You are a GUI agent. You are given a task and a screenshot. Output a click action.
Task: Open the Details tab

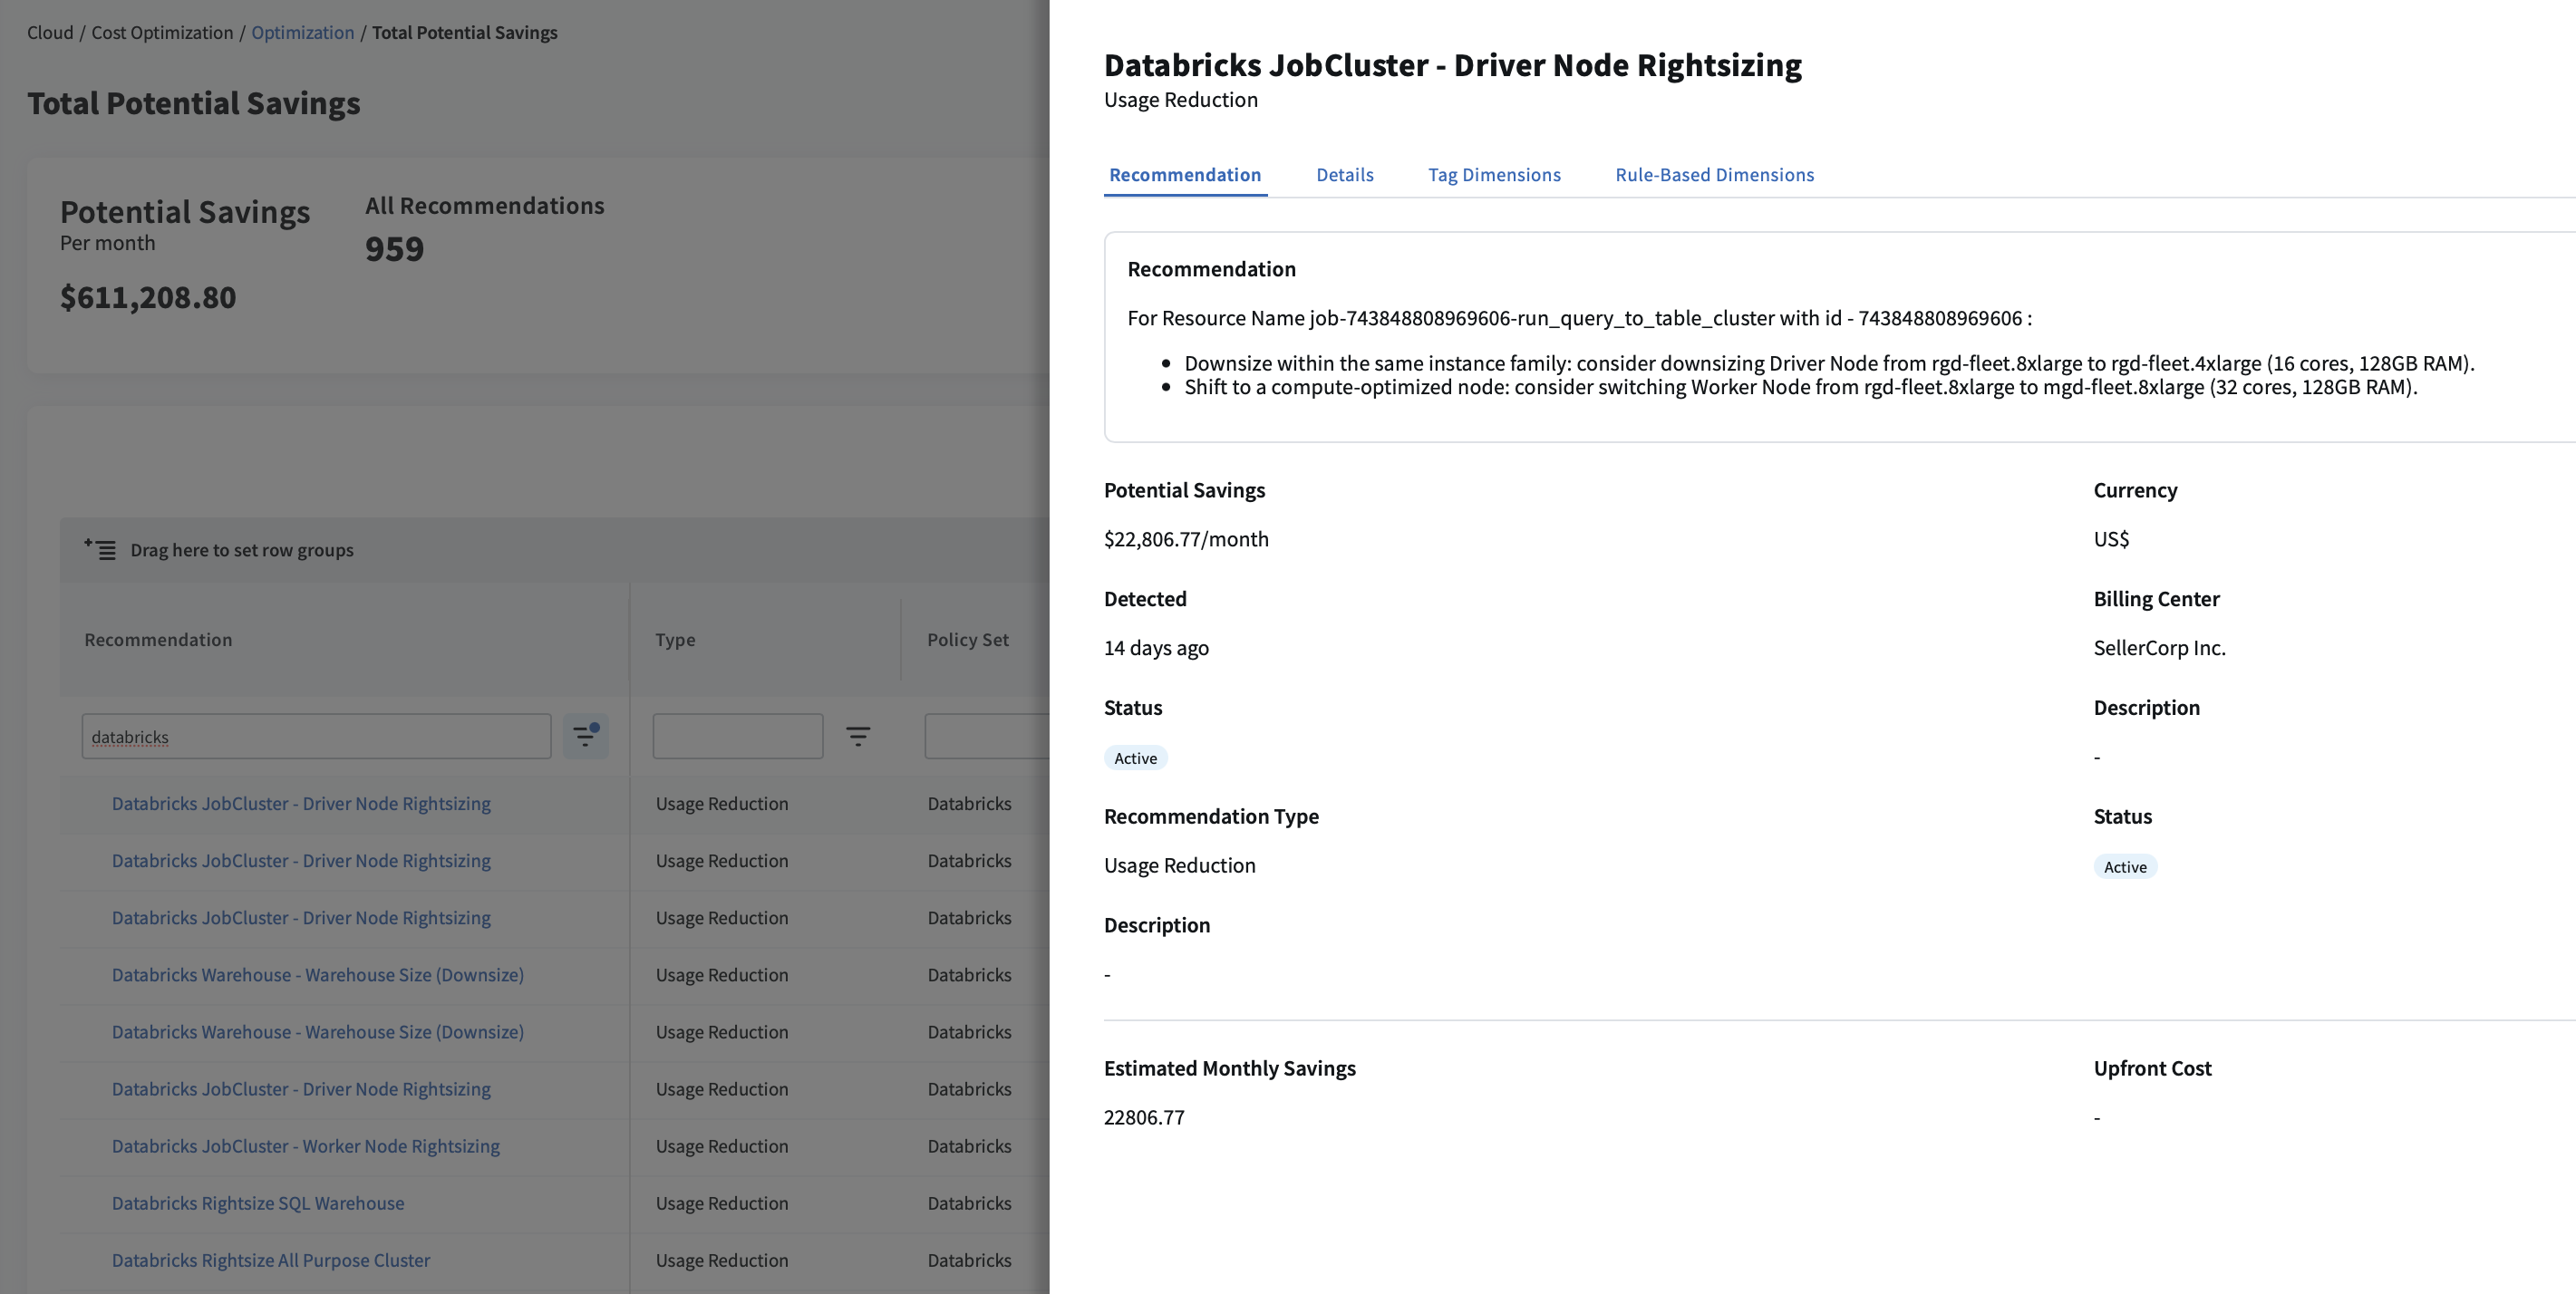coord(1345,174)
